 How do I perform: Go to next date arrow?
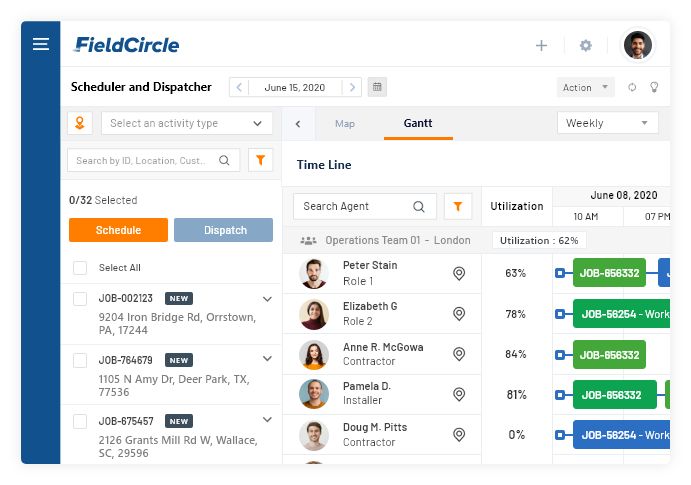click(x=352, y=87)
